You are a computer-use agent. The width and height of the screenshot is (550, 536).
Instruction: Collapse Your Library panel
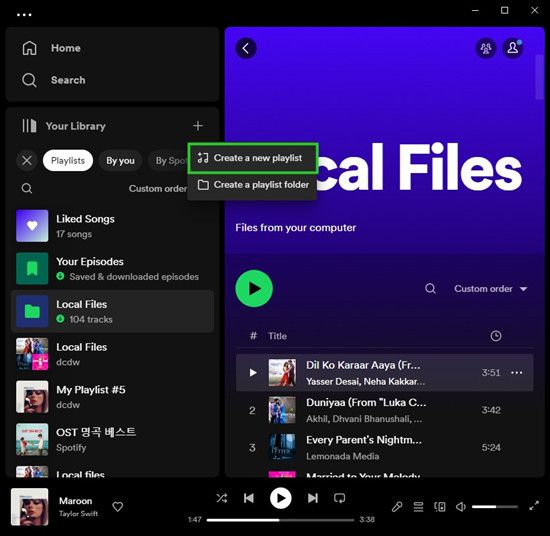[x=63, y=126]
